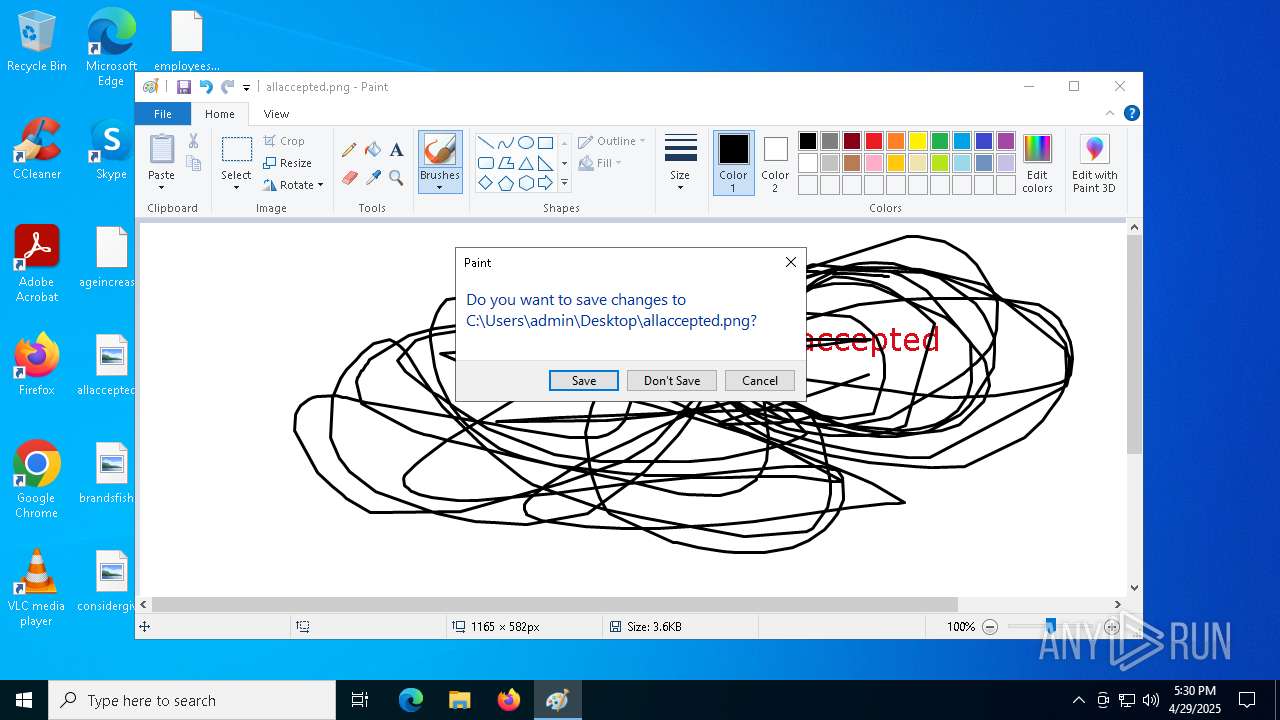Open the Rotate dropdown
Image resolution: width=1280 pixels, height=720 pixels.
tap(293, 185)
